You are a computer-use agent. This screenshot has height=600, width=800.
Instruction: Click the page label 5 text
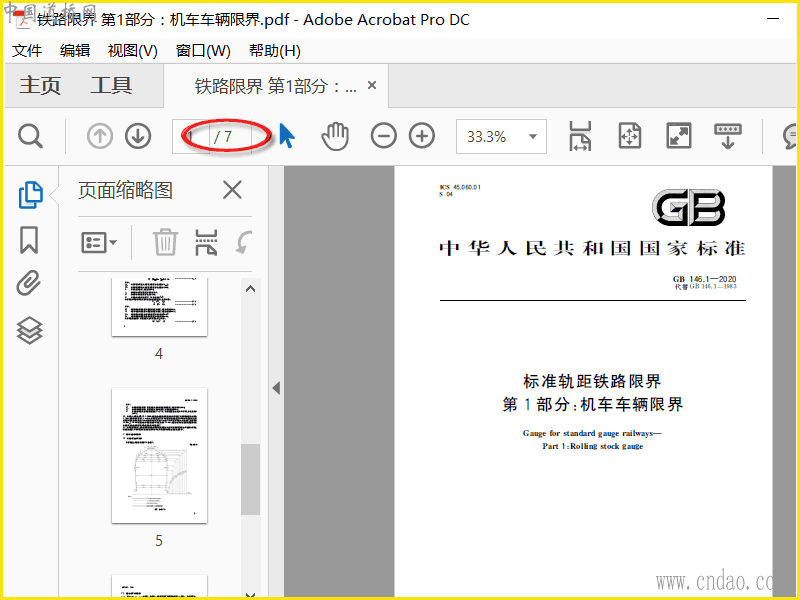coord(159,540)
